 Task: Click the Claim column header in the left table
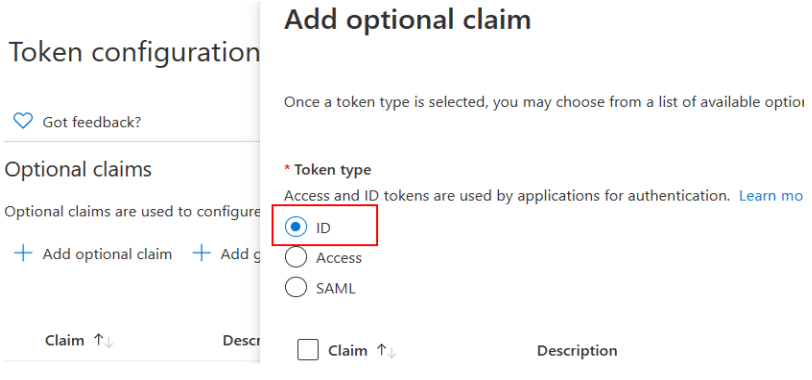[65, 341]
